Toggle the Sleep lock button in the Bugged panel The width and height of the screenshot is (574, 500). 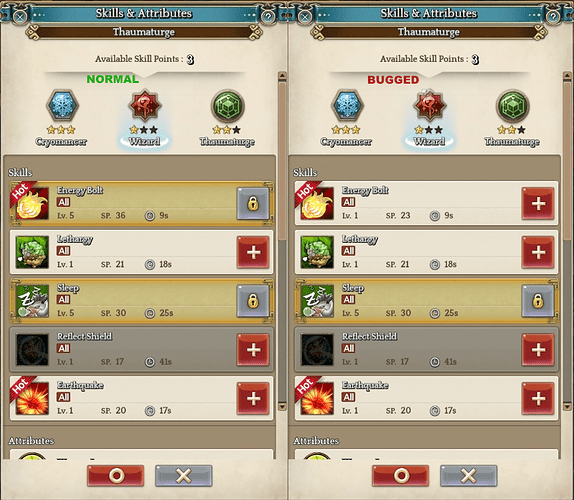point(538,301)
